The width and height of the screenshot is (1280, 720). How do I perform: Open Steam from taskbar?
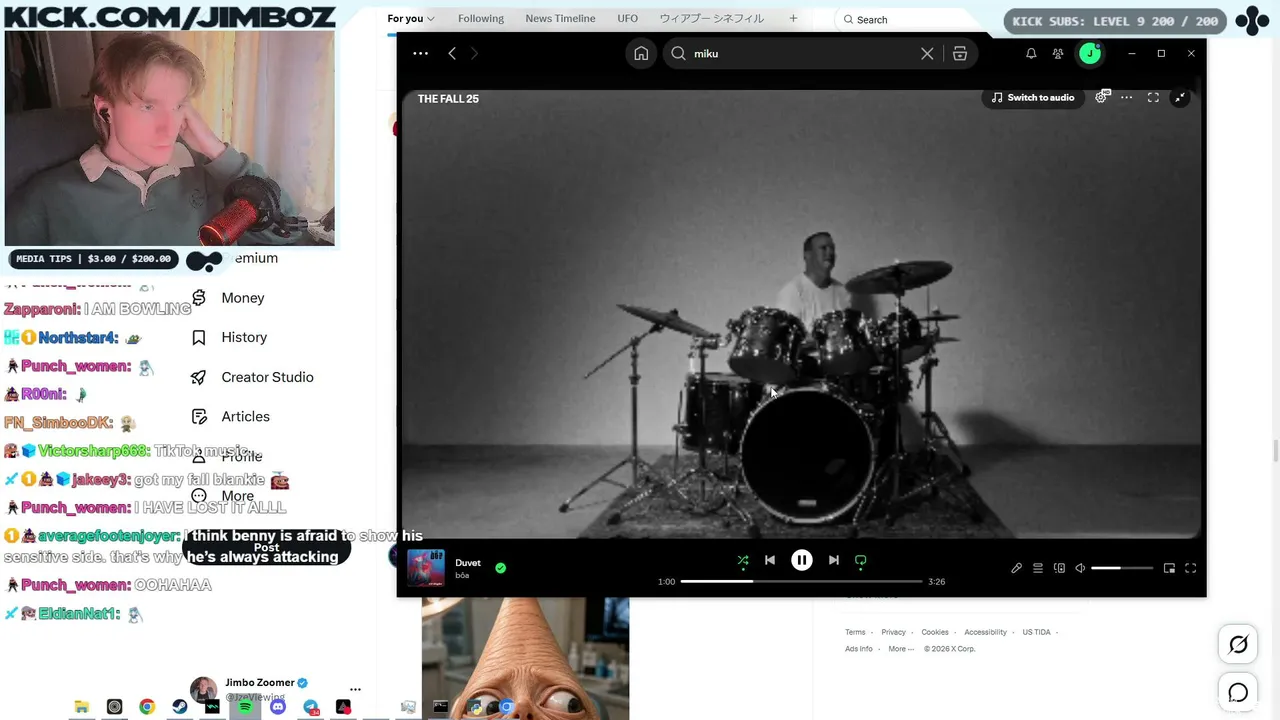pyautogui.click(x=180, y=707)
